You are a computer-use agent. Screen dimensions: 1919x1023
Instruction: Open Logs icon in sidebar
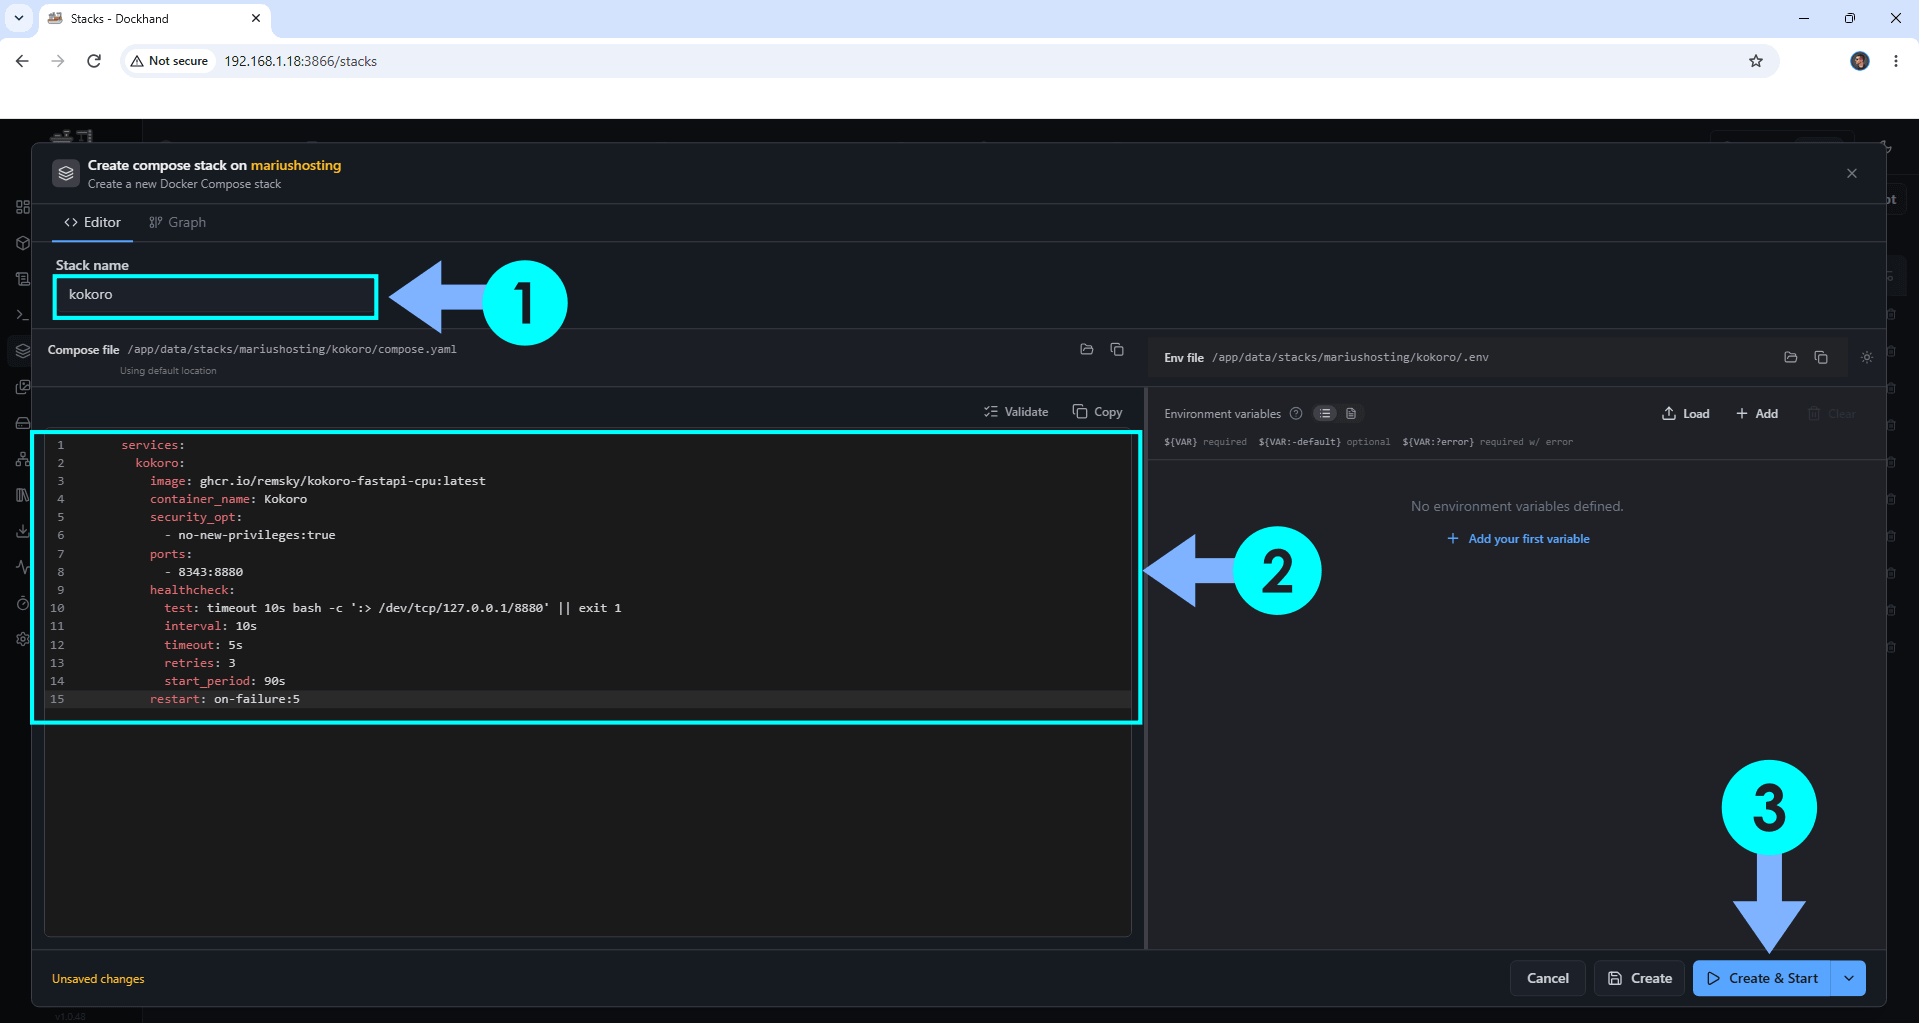(22, 279)
